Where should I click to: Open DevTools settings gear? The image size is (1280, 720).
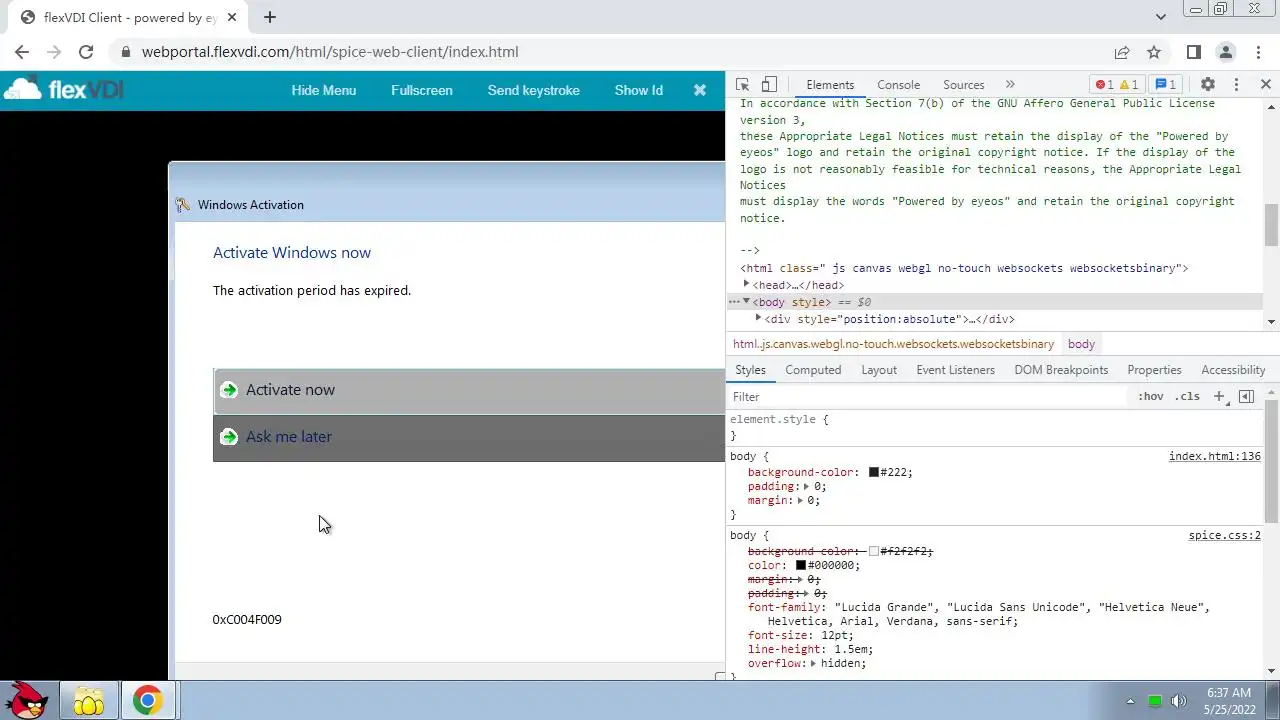1207,85
